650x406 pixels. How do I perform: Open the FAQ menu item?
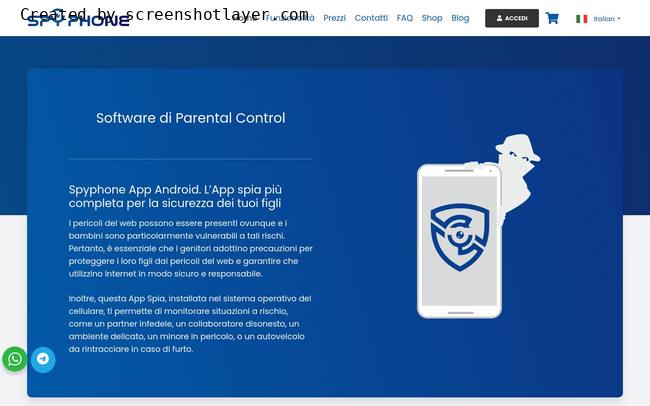pyautogui.click(x=405, y=18)
